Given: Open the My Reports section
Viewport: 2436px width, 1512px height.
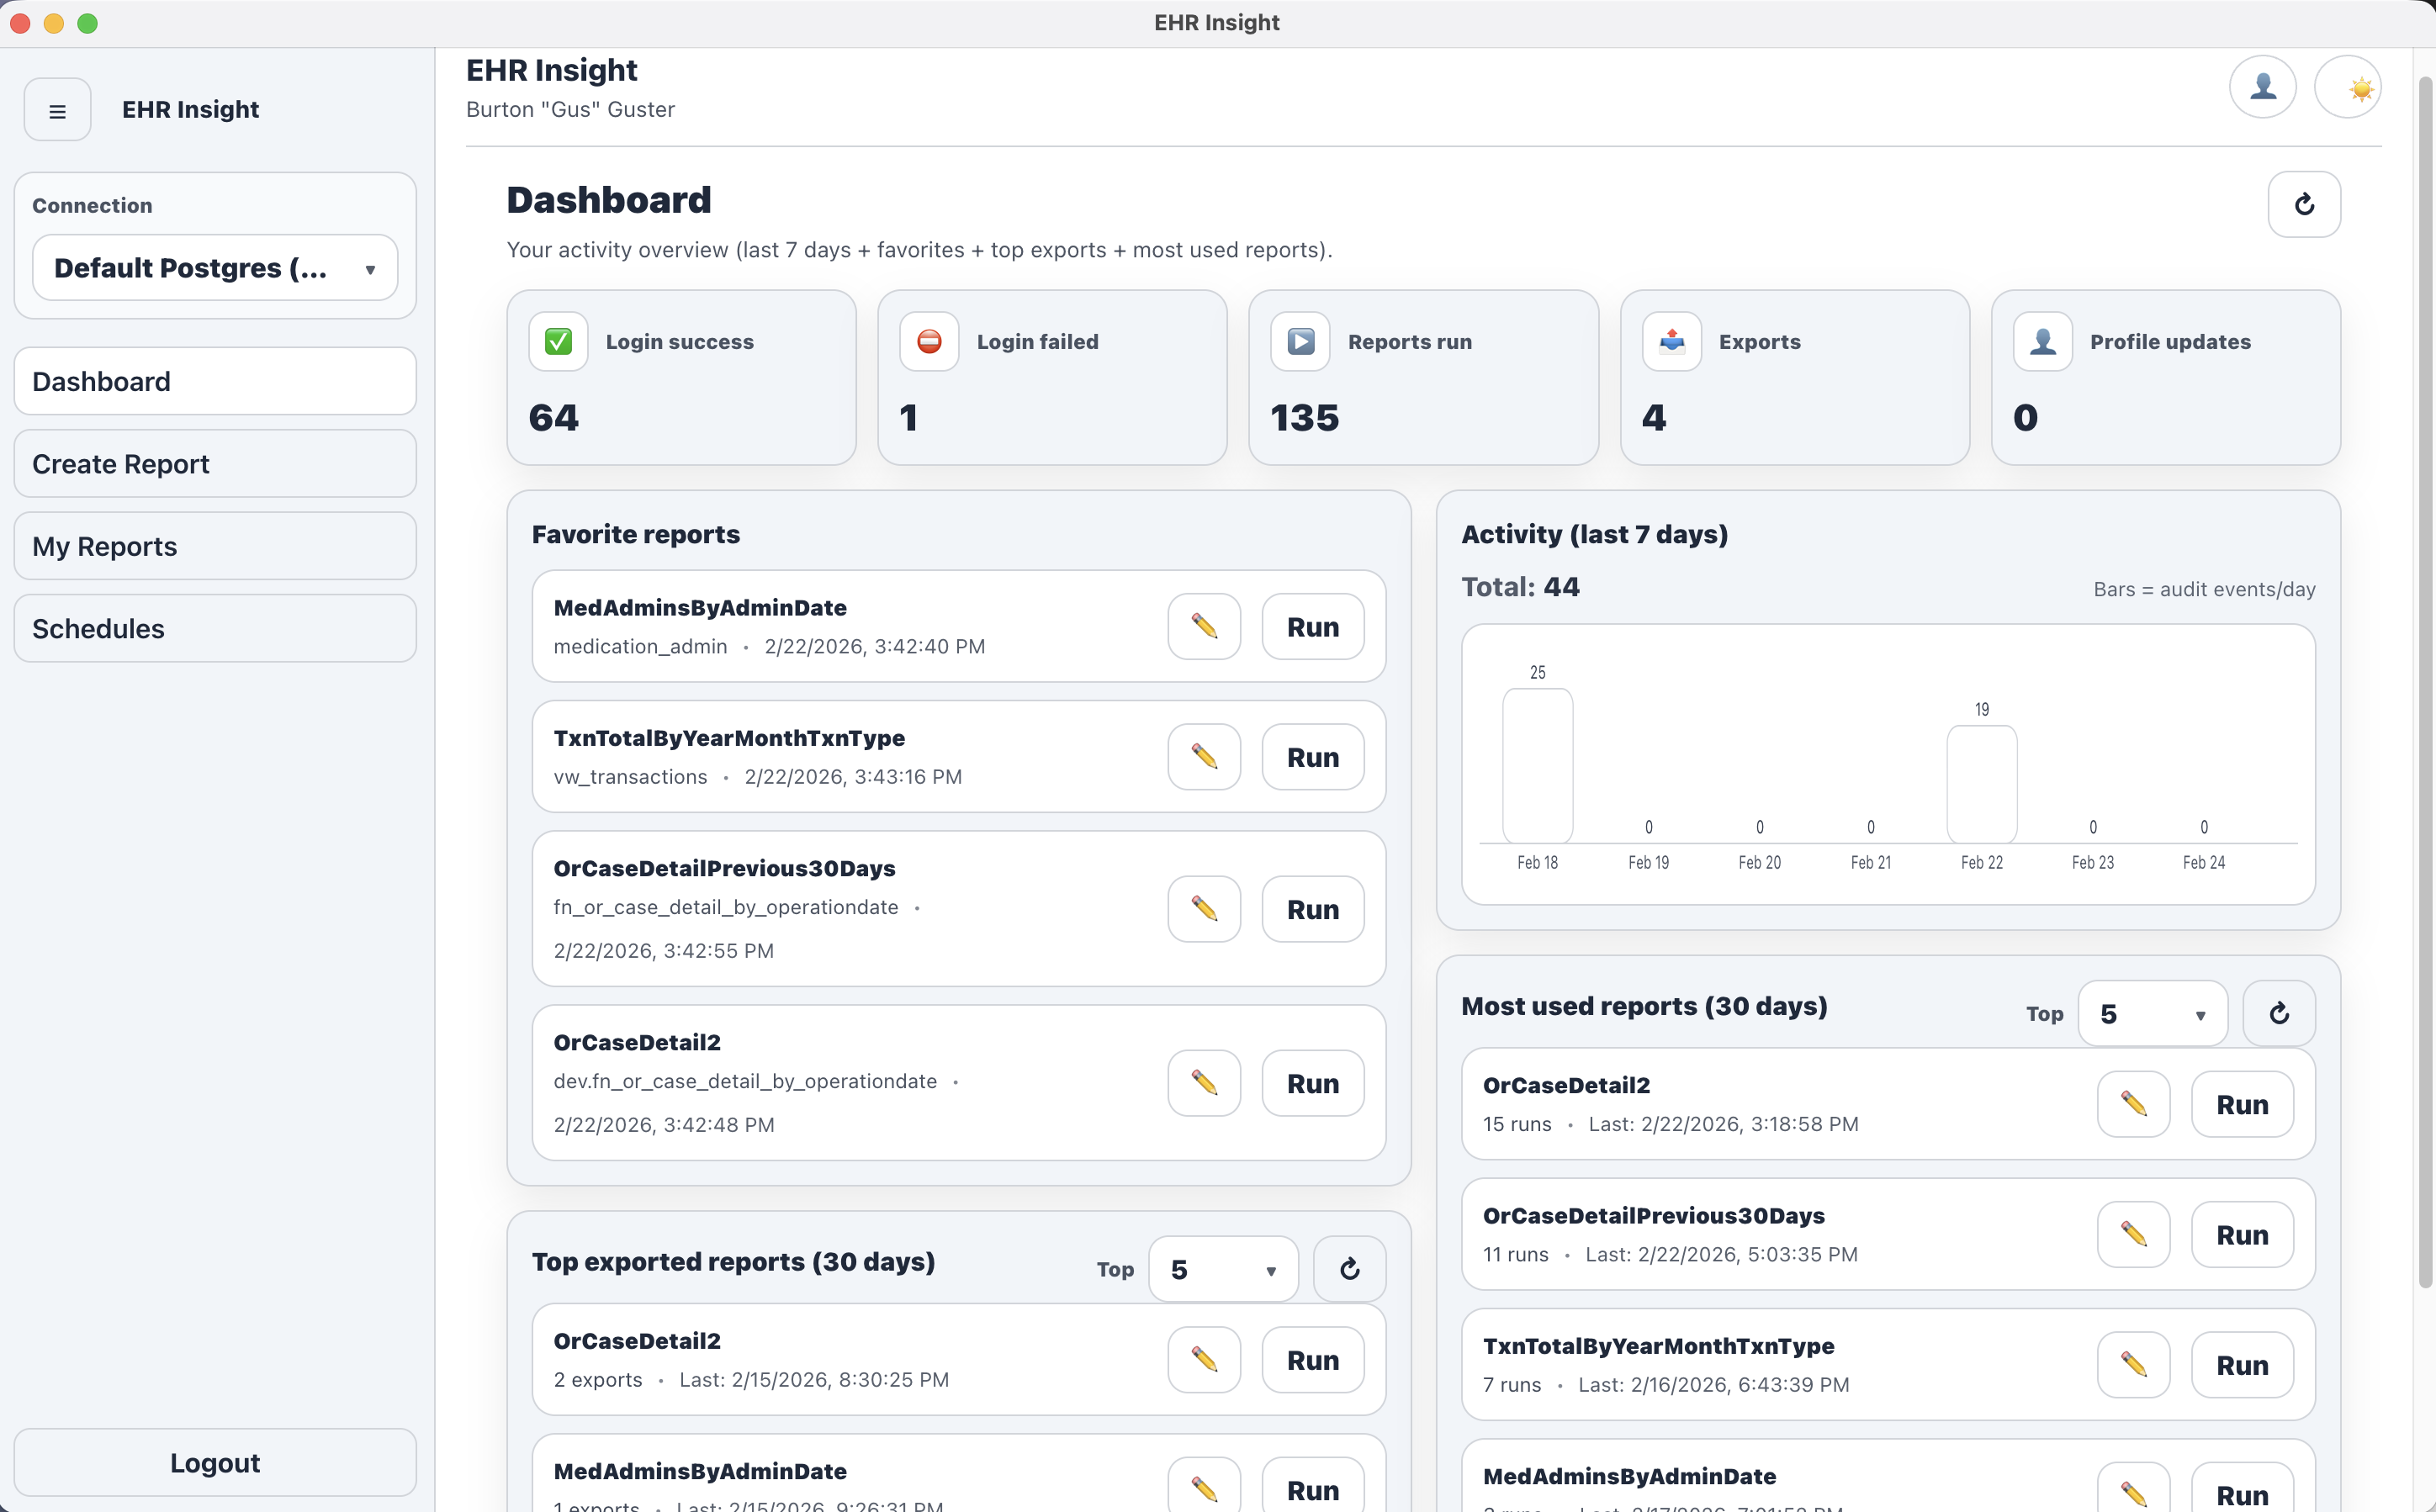Looking at the screenshot, I should pos(215,546).
